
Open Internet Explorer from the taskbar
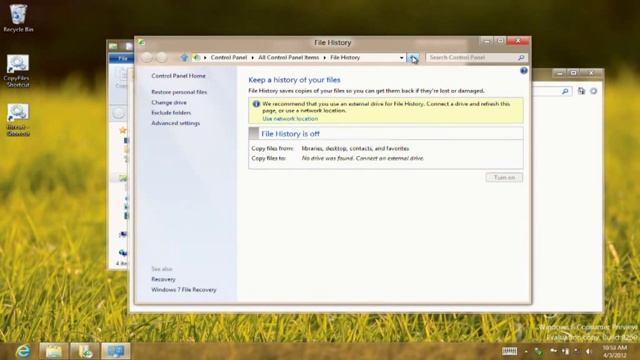pos(23,351)
